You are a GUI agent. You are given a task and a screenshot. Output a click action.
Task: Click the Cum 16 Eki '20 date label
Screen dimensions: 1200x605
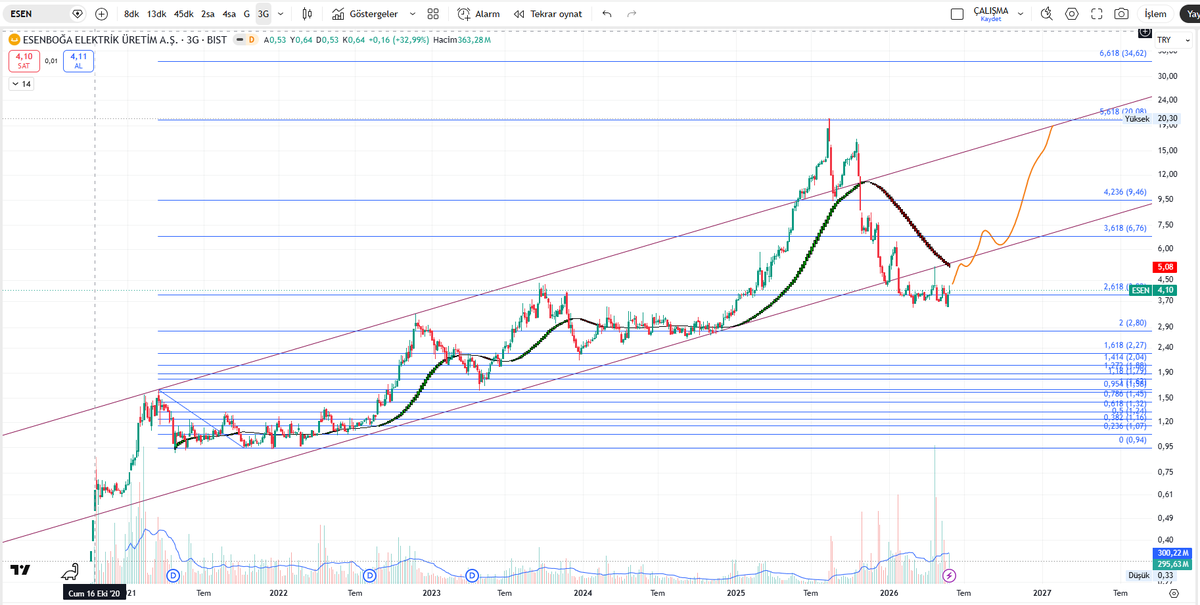point(94,593)
